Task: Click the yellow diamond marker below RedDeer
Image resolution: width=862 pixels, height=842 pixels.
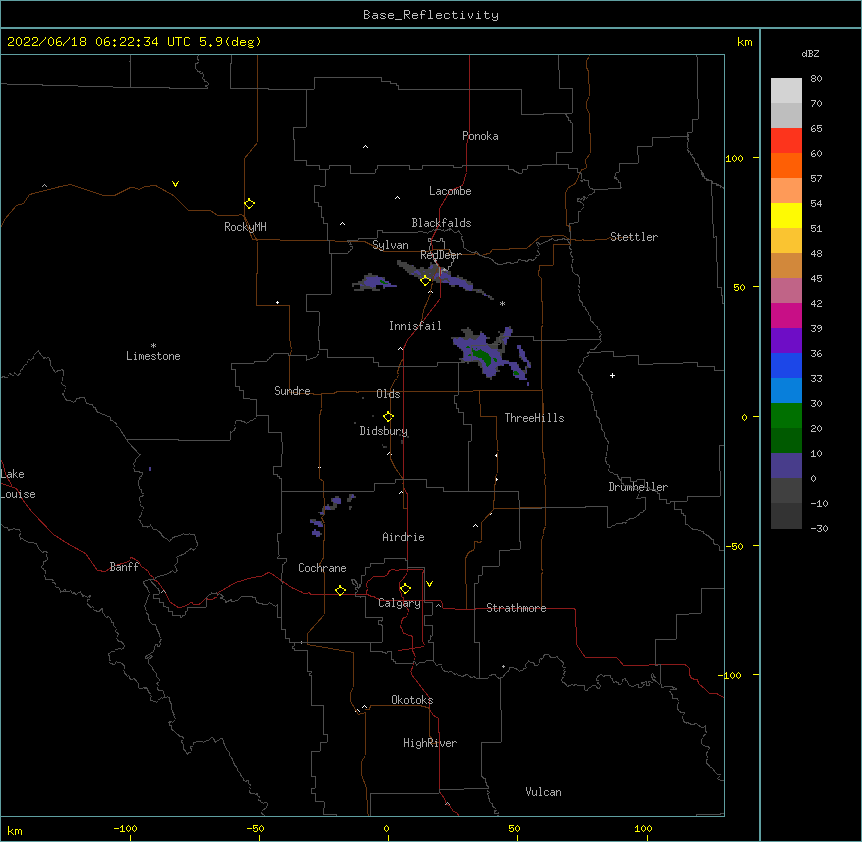Action: tap(425, 281)
